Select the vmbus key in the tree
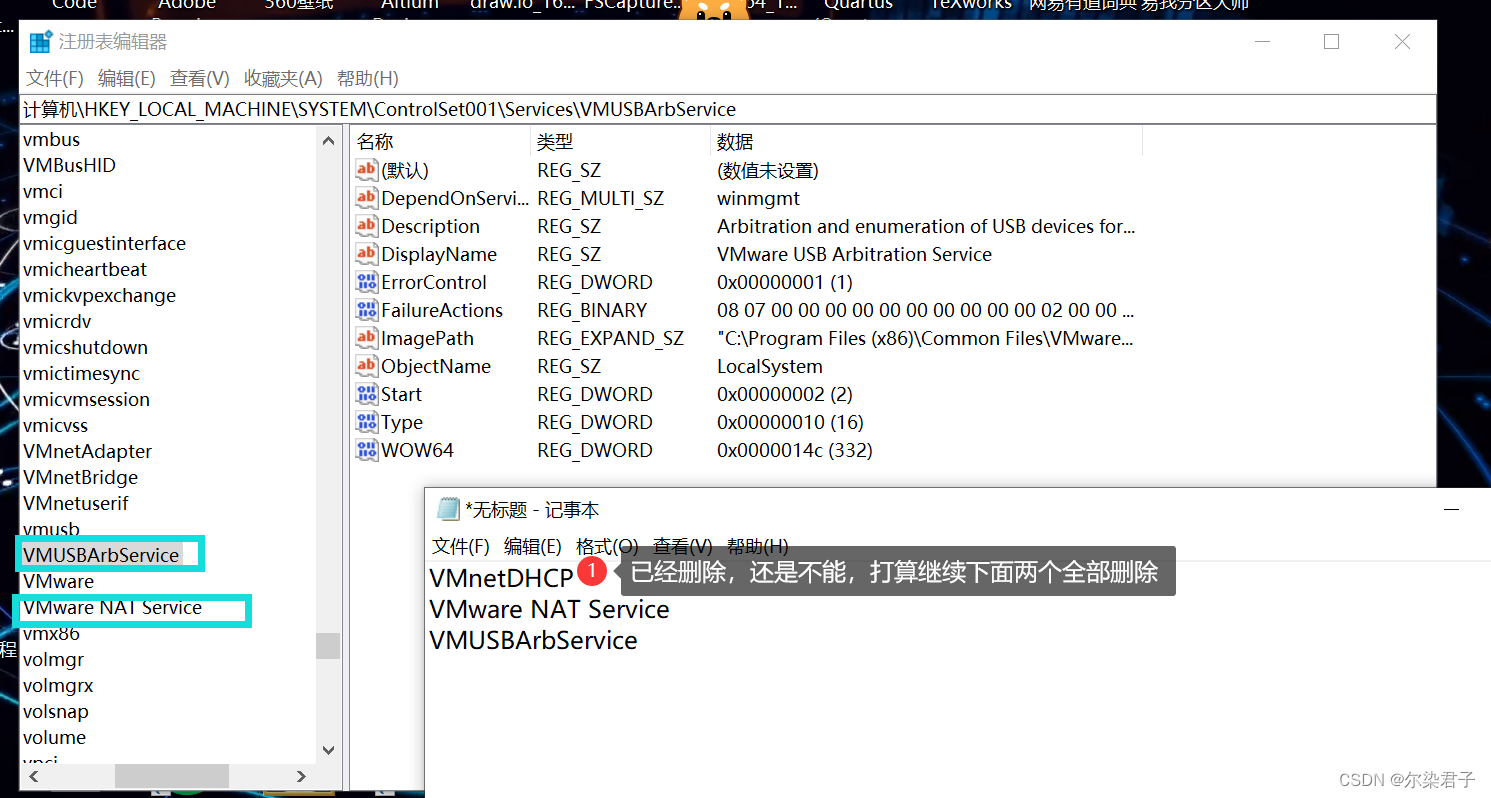Image resolution: width=1491 pixels, height=798 pixels. [51, 139]
